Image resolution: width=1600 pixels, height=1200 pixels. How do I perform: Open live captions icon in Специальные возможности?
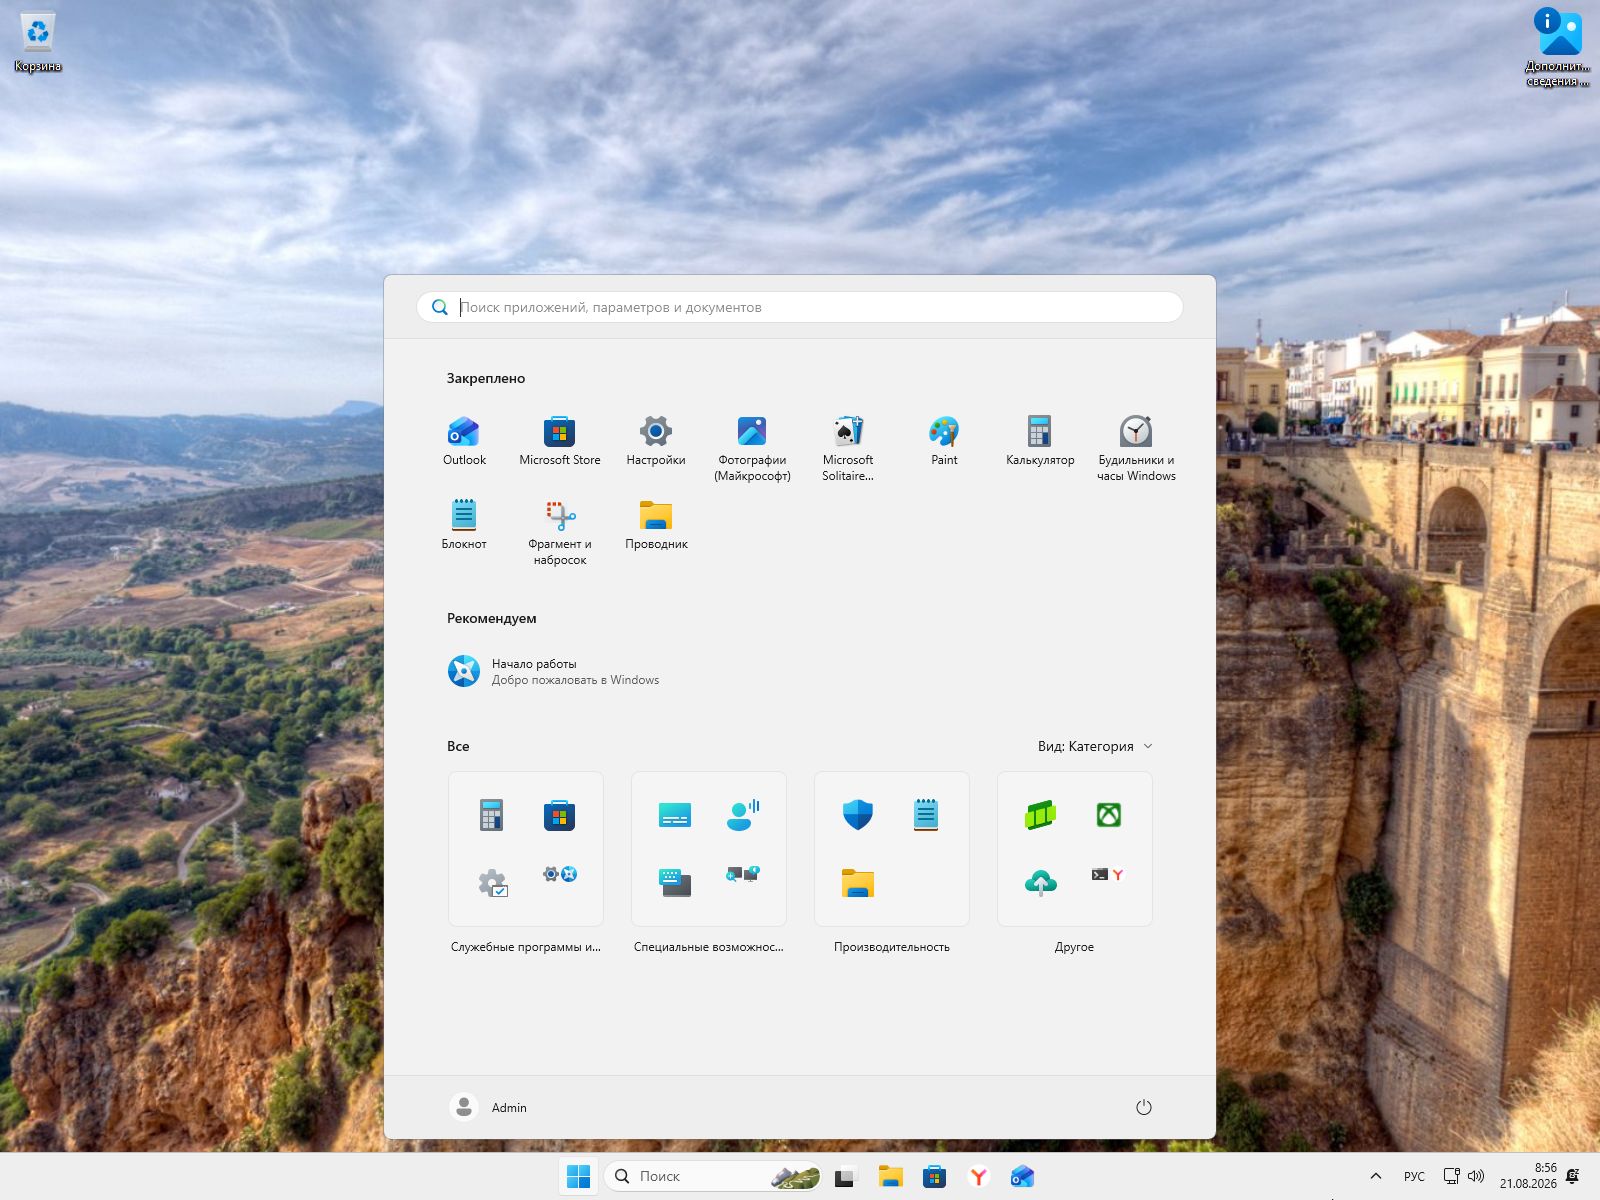675,815
